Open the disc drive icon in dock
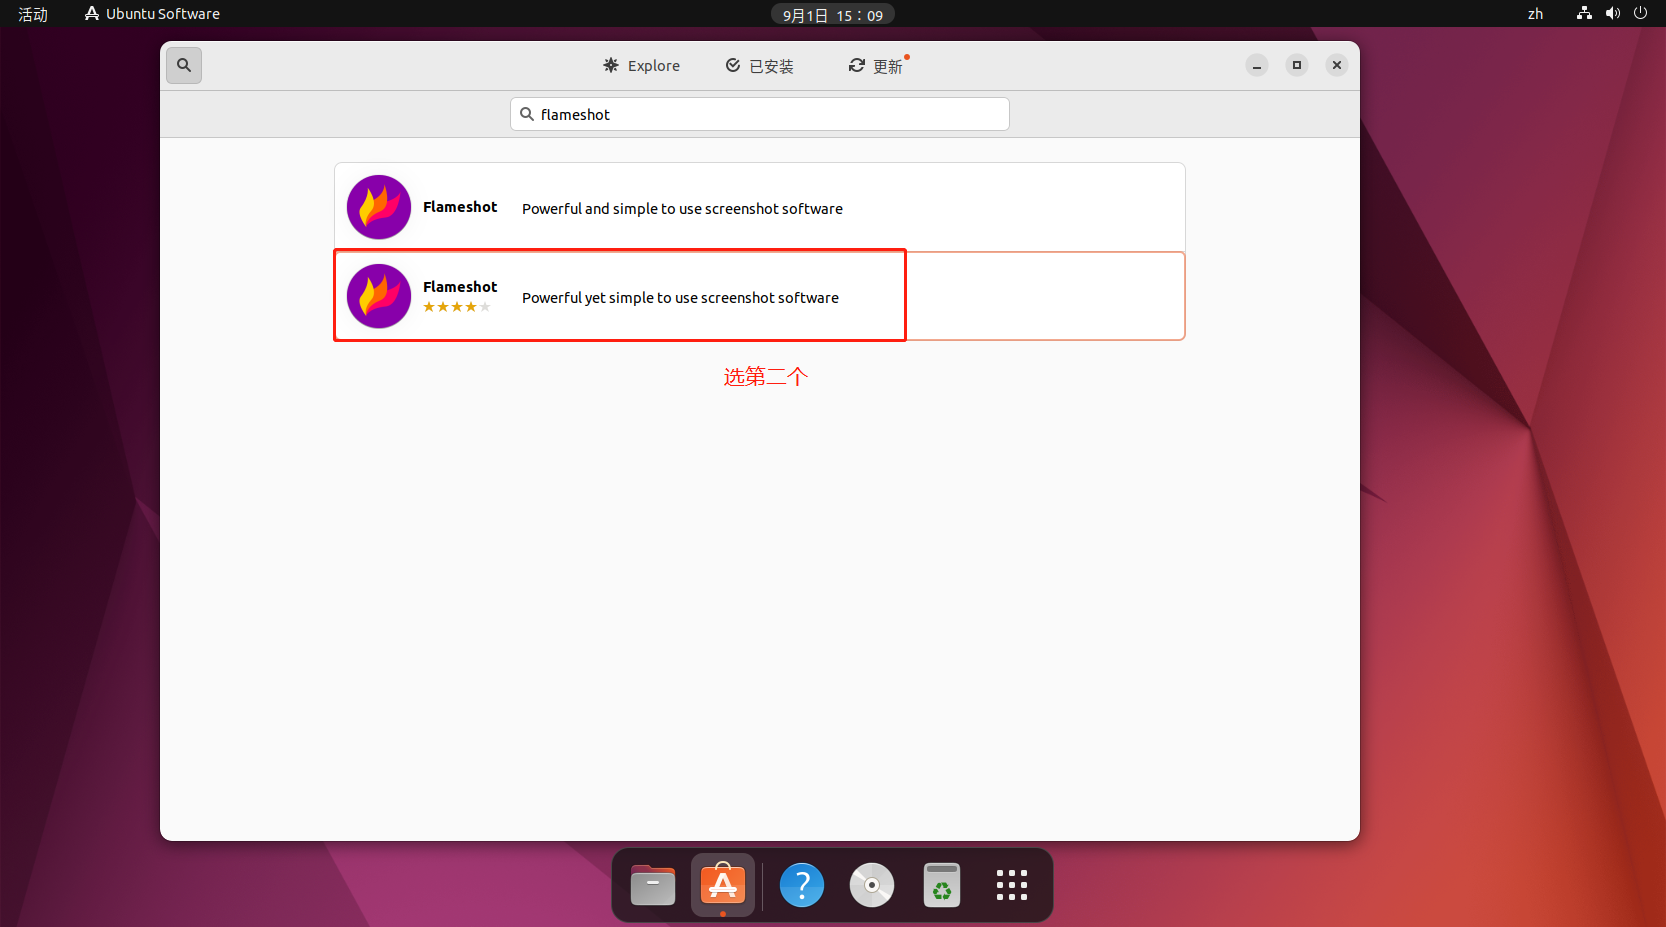 tap(872, 885)
